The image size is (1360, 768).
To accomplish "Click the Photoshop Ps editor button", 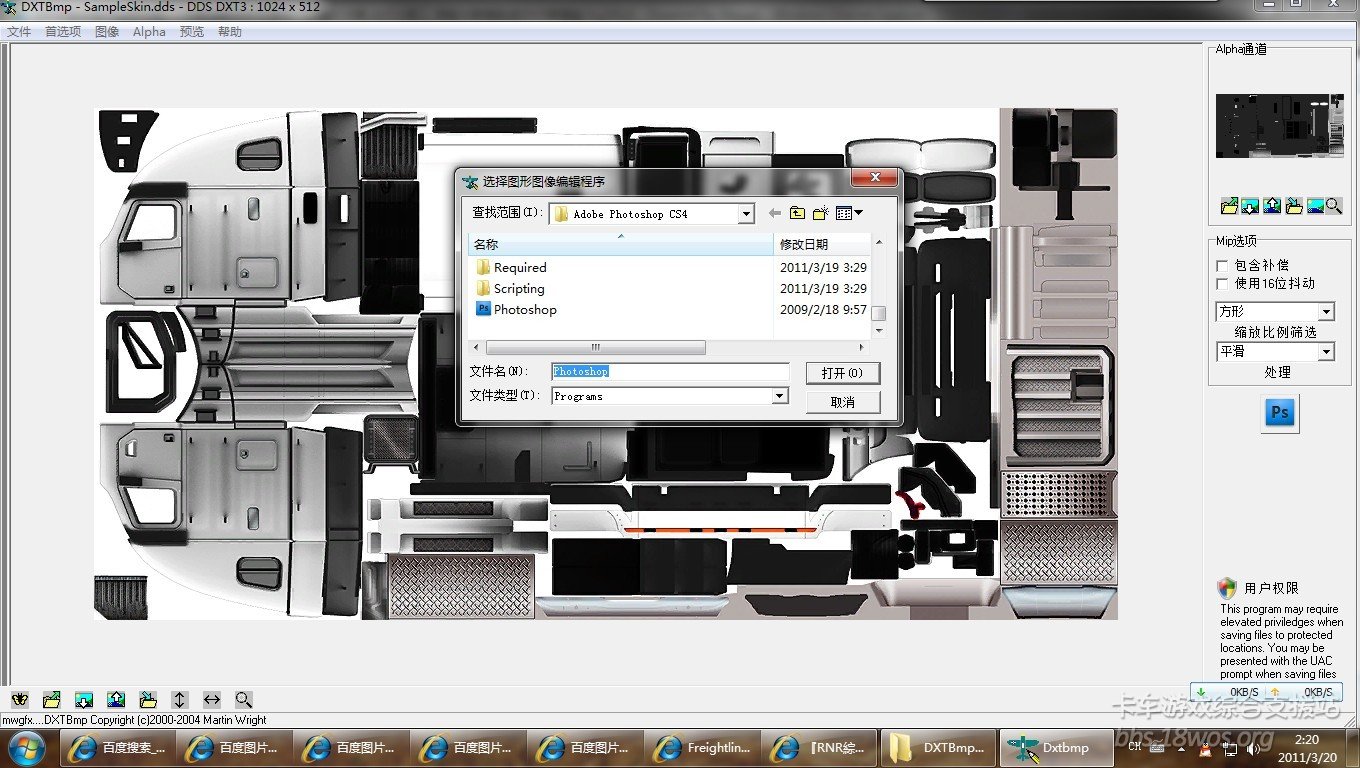I will (1279, 413).
